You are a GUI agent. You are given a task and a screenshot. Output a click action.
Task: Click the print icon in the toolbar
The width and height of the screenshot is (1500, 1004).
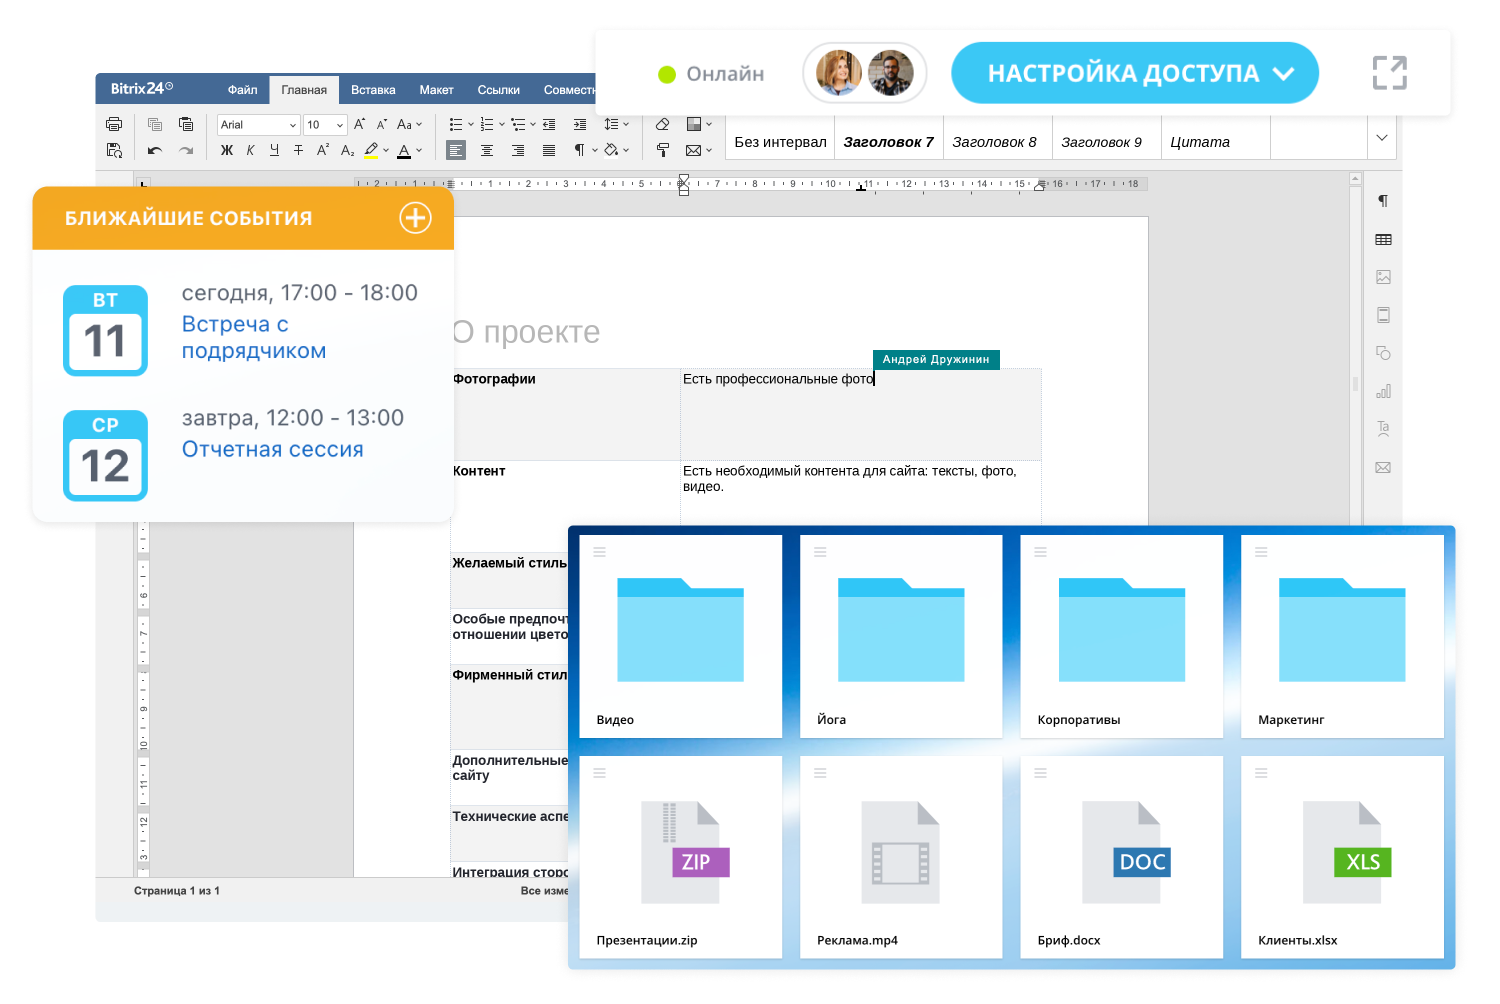coord(114,124)
